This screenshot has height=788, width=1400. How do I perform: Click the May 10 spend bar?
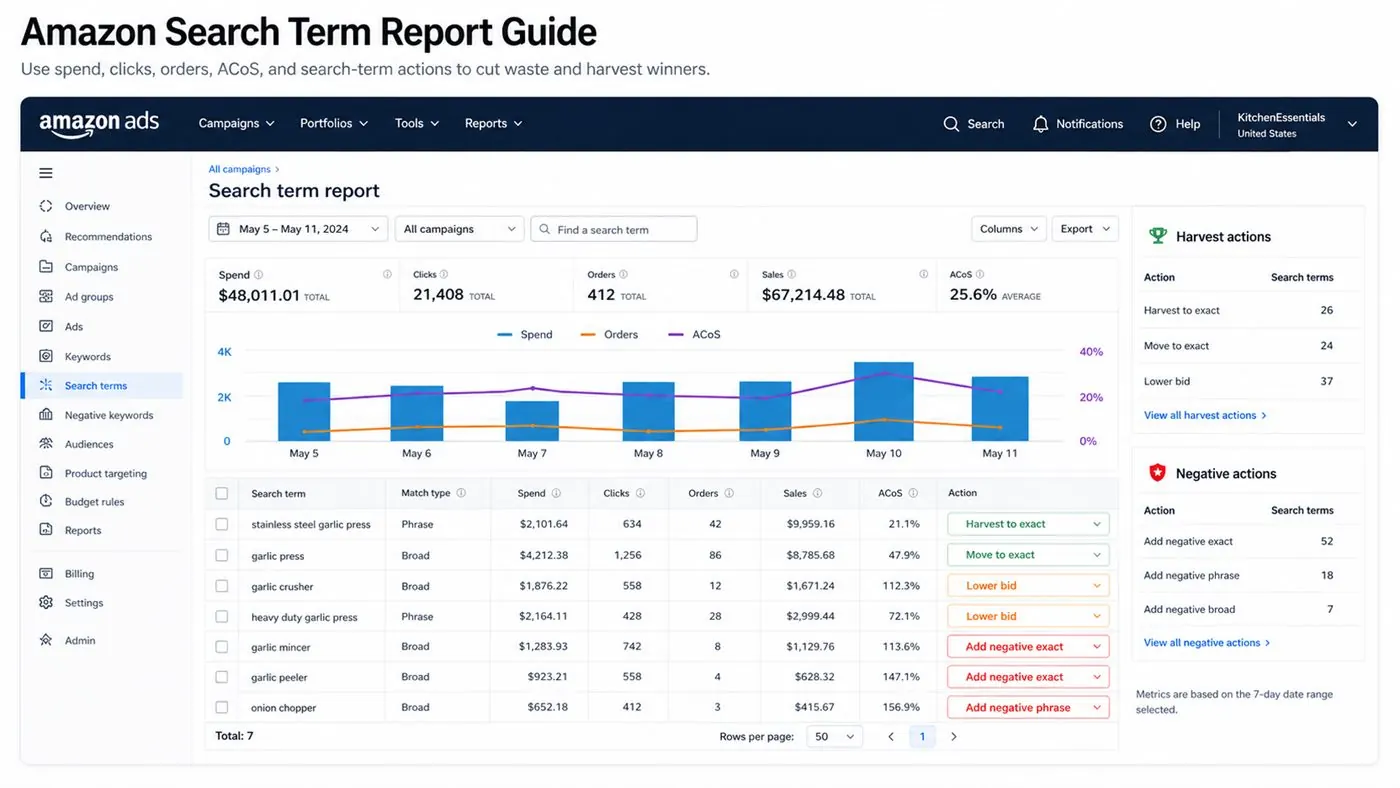click(x=884, y=402)
